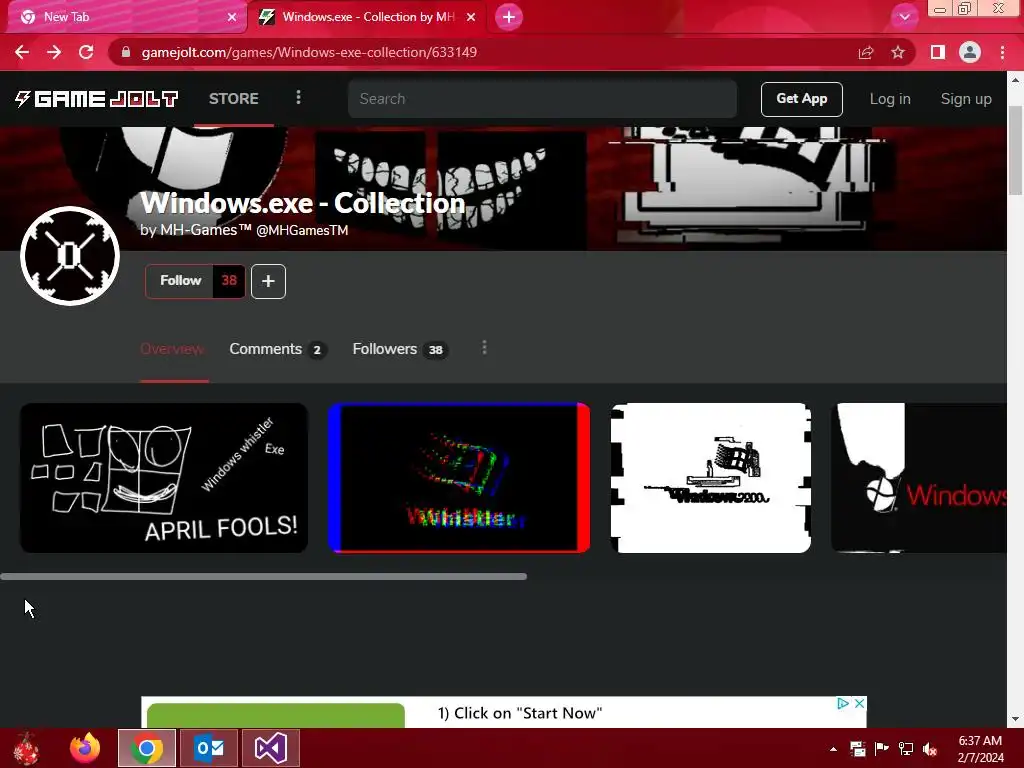This screenshot has width=1024, height=768.
Task: Click the 38 follower count badge
Action: [x=229, y=281]
